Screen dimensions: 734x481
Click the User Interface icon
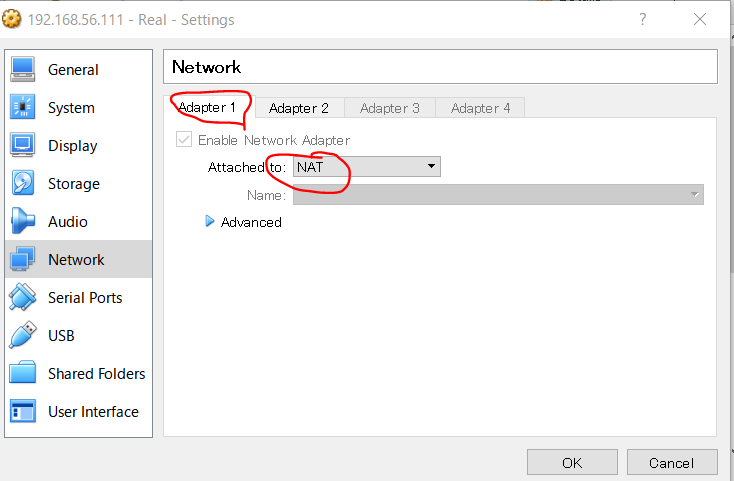pos(23,411)
